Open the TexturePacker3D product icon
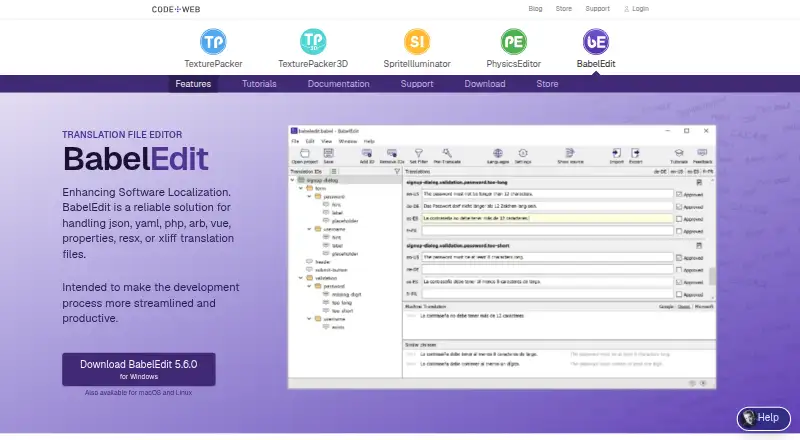Screen dimensions: 800x440 (313, 41)
